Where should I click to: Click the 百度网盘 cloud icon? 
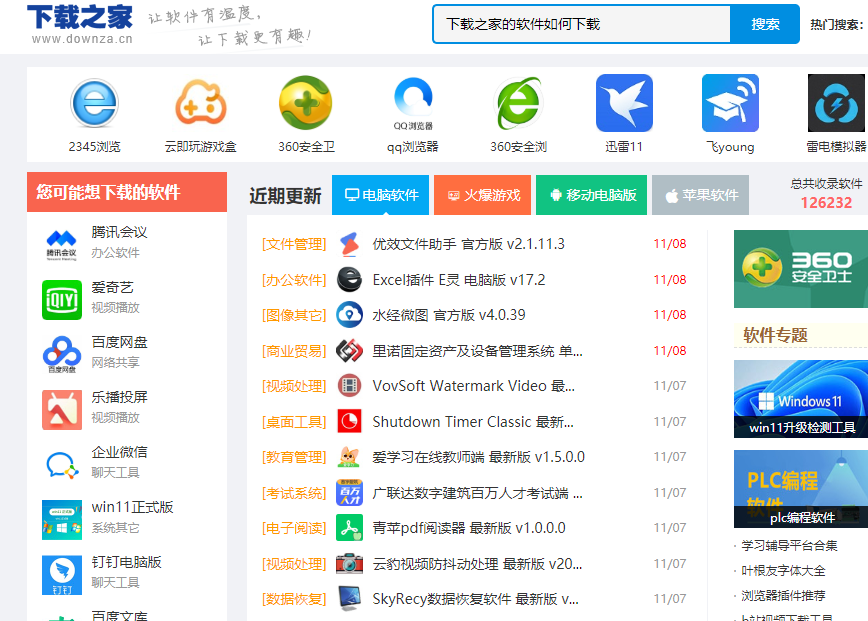click(x=62, y=353)
